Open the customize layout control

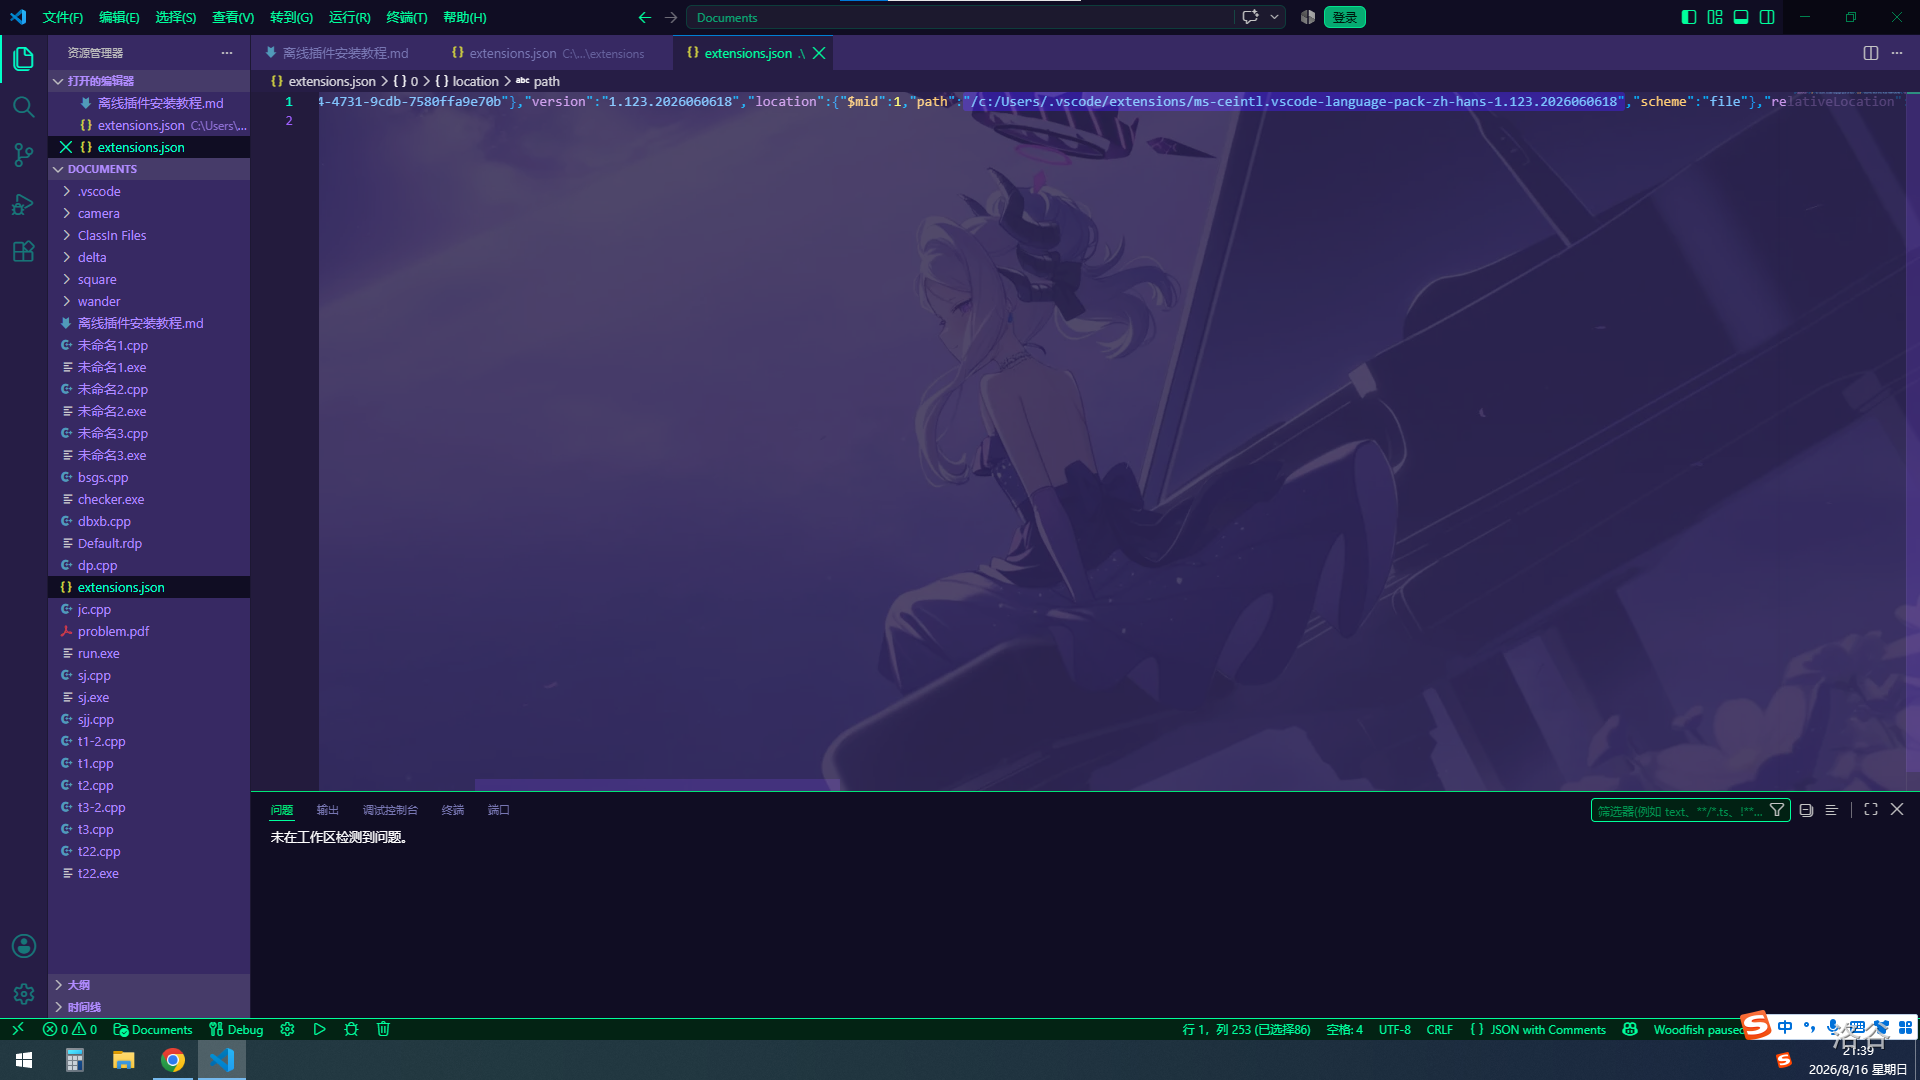(x=1715, y=17)
